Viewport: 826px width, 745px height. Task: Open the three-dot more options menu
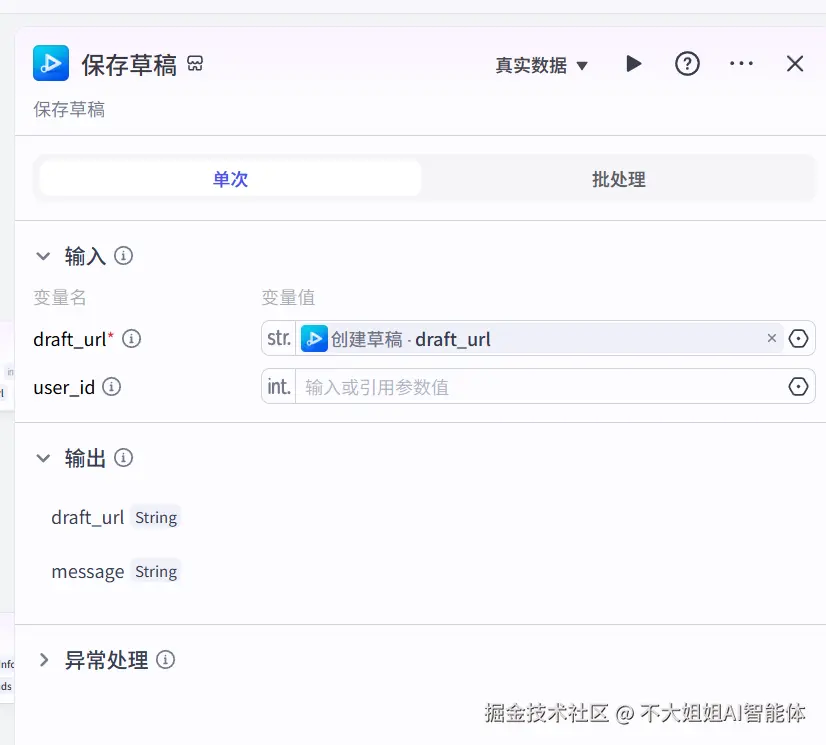pos(741,64)
